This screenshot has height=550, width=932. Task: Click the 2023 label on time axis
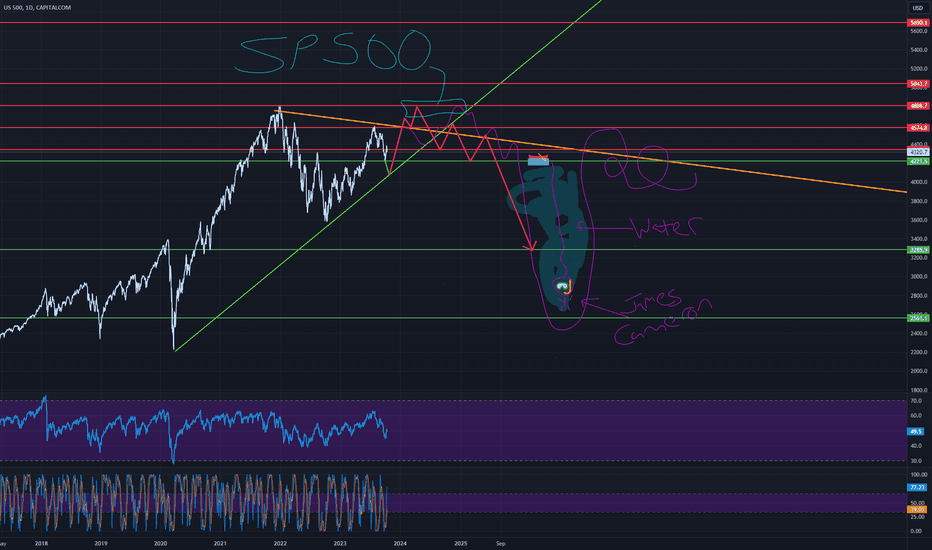340,543
